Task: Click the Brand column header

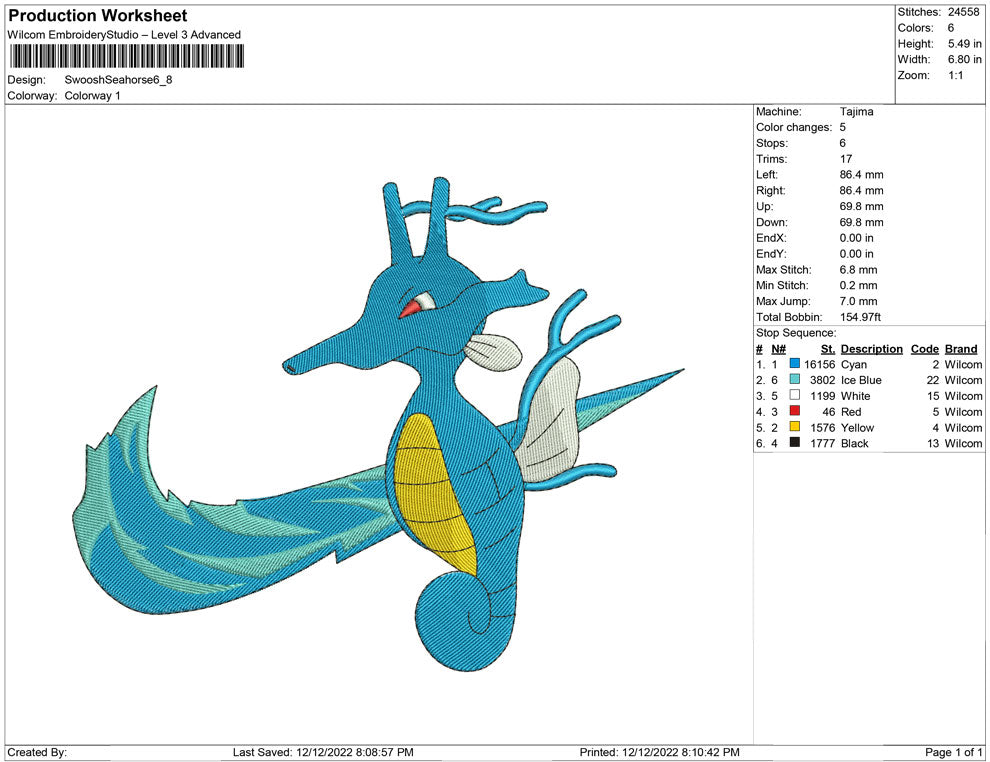Action: 961,349
